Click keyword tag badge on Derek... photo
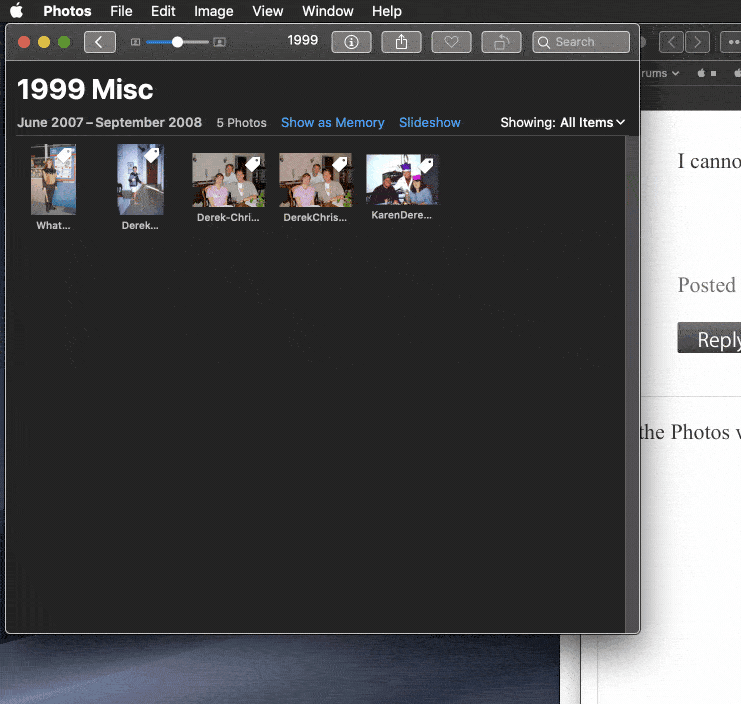741x704 pixels. [152, 155]
